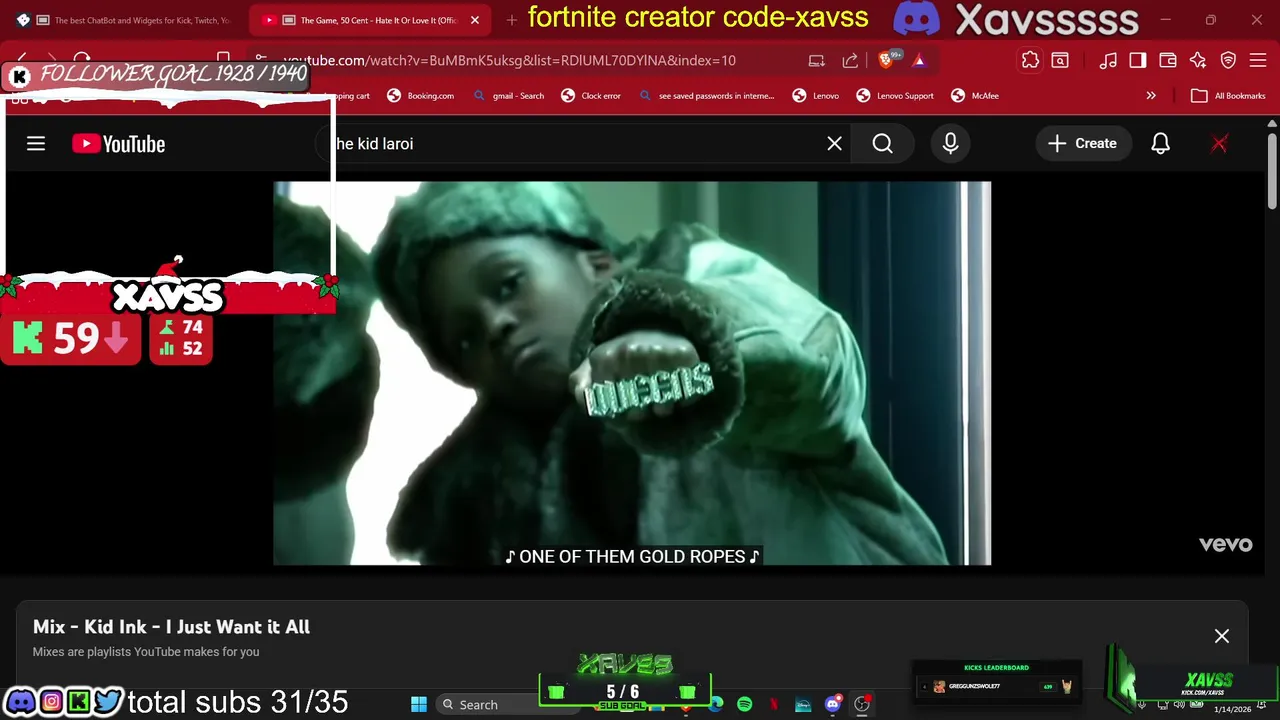The image size is (1280, 720).
Task: Open Spotify from the taskbar
Action: click(745, 704)
